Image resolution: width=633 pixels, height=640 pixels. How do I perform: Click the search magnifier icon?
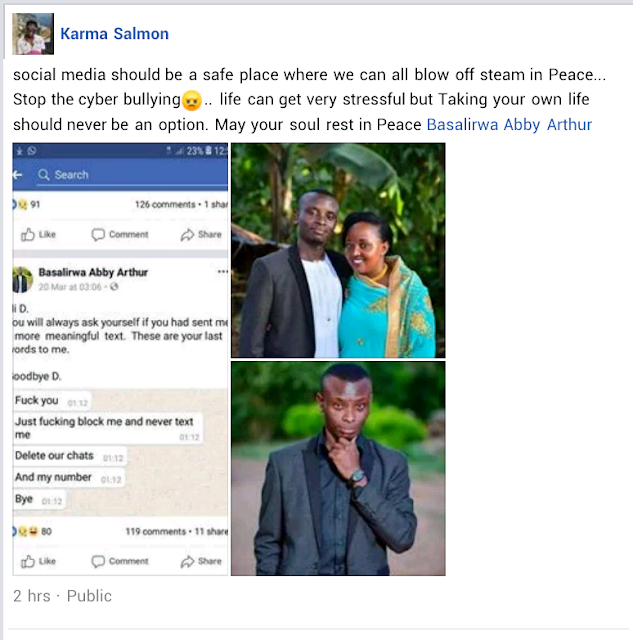point(43,175)
